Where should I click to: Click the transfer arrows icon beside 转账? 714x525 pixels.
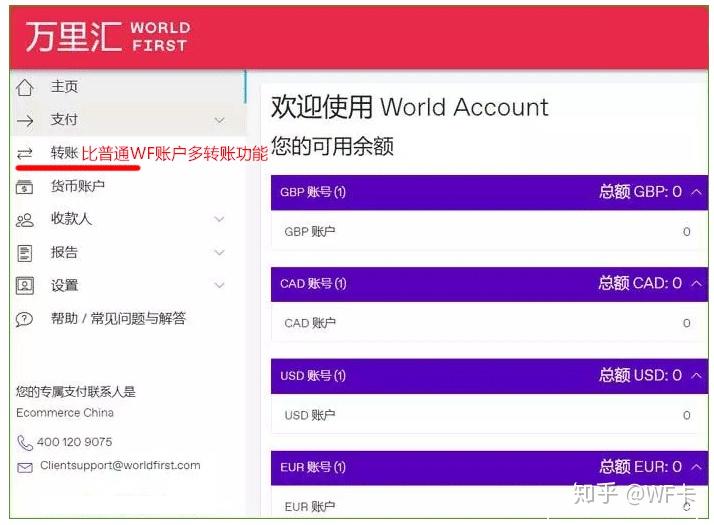25,153
